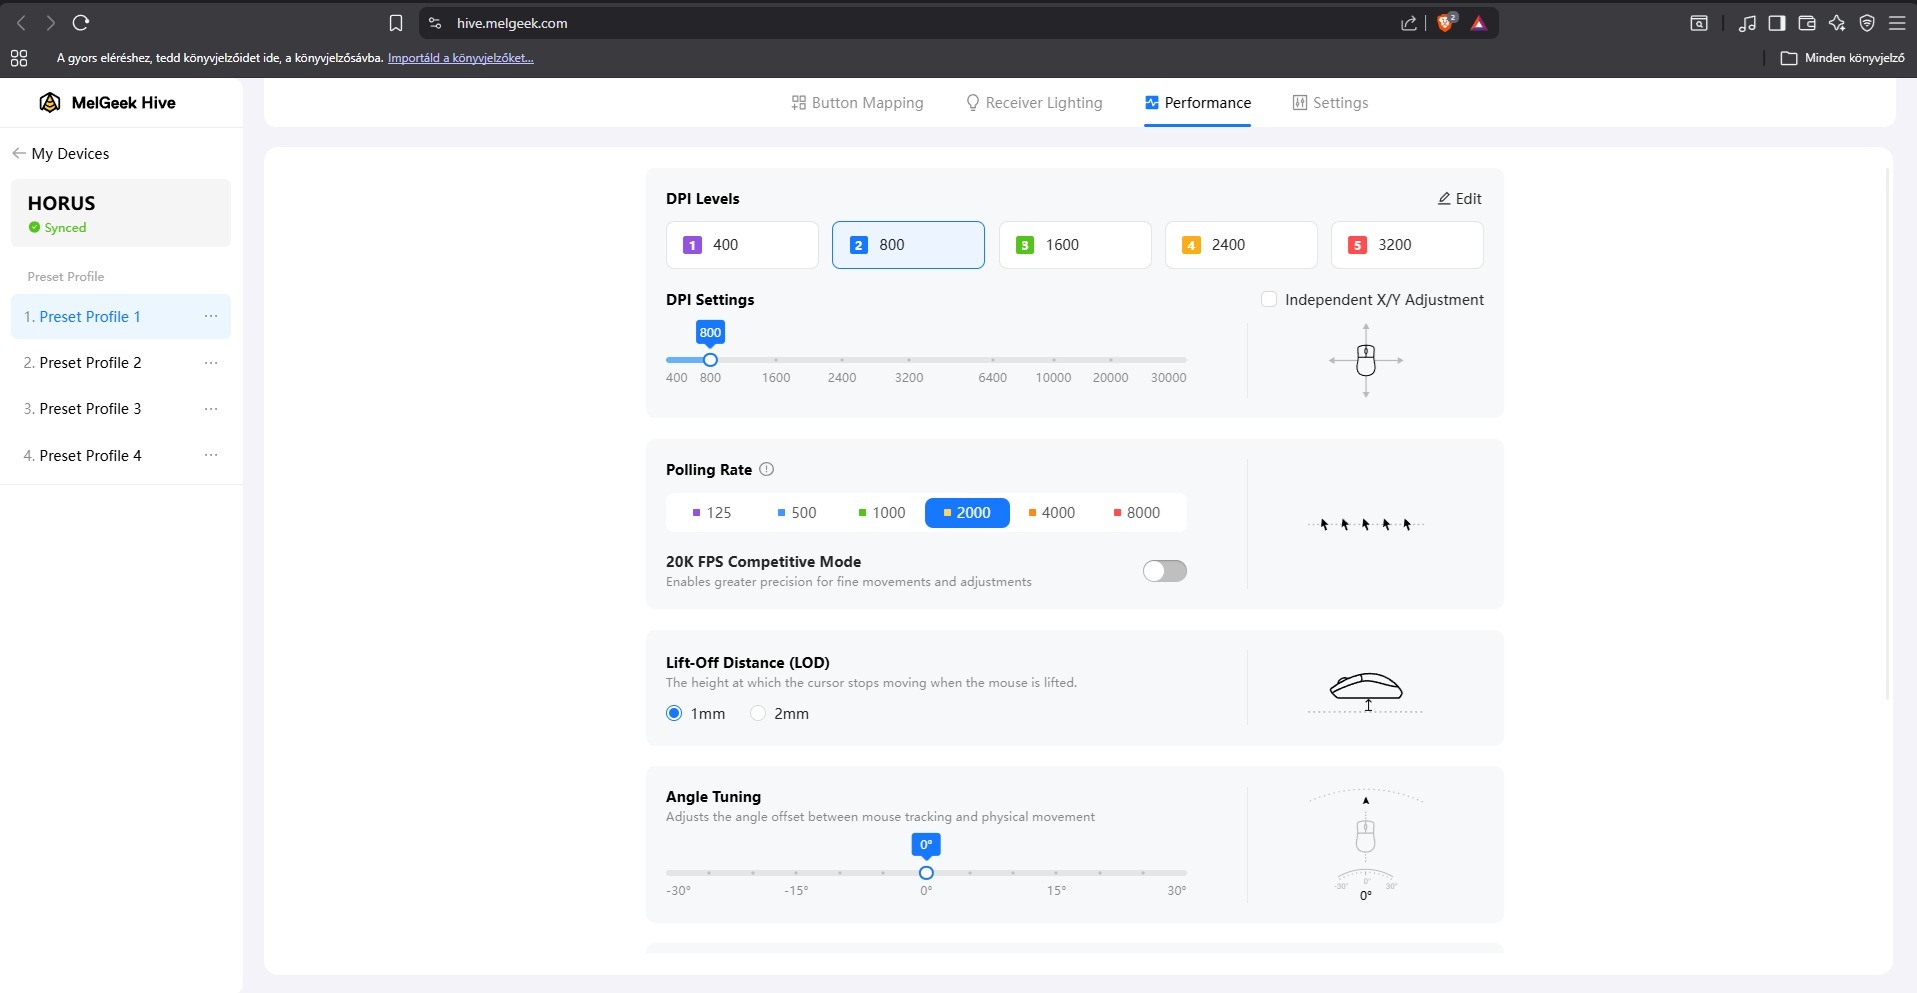Reload the page with refresh icon
Screen dimensions: 1917x993
[81, 22]
